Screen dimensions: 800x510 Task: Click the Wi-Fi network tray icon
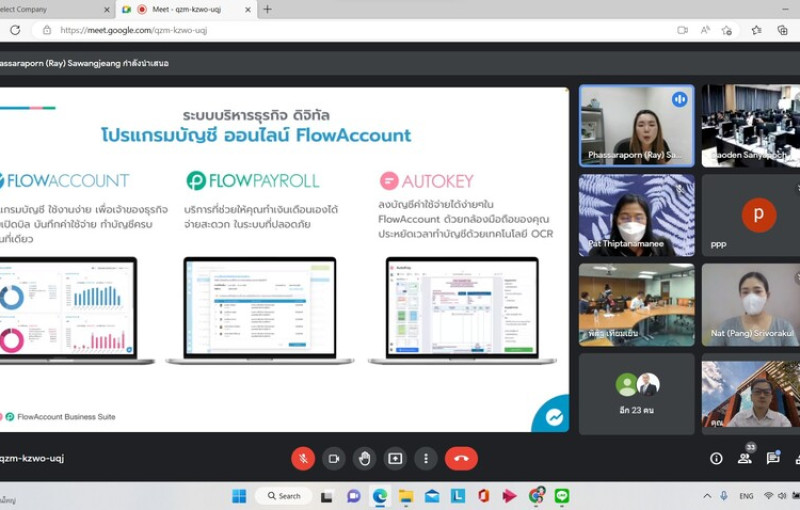point(768,496)
